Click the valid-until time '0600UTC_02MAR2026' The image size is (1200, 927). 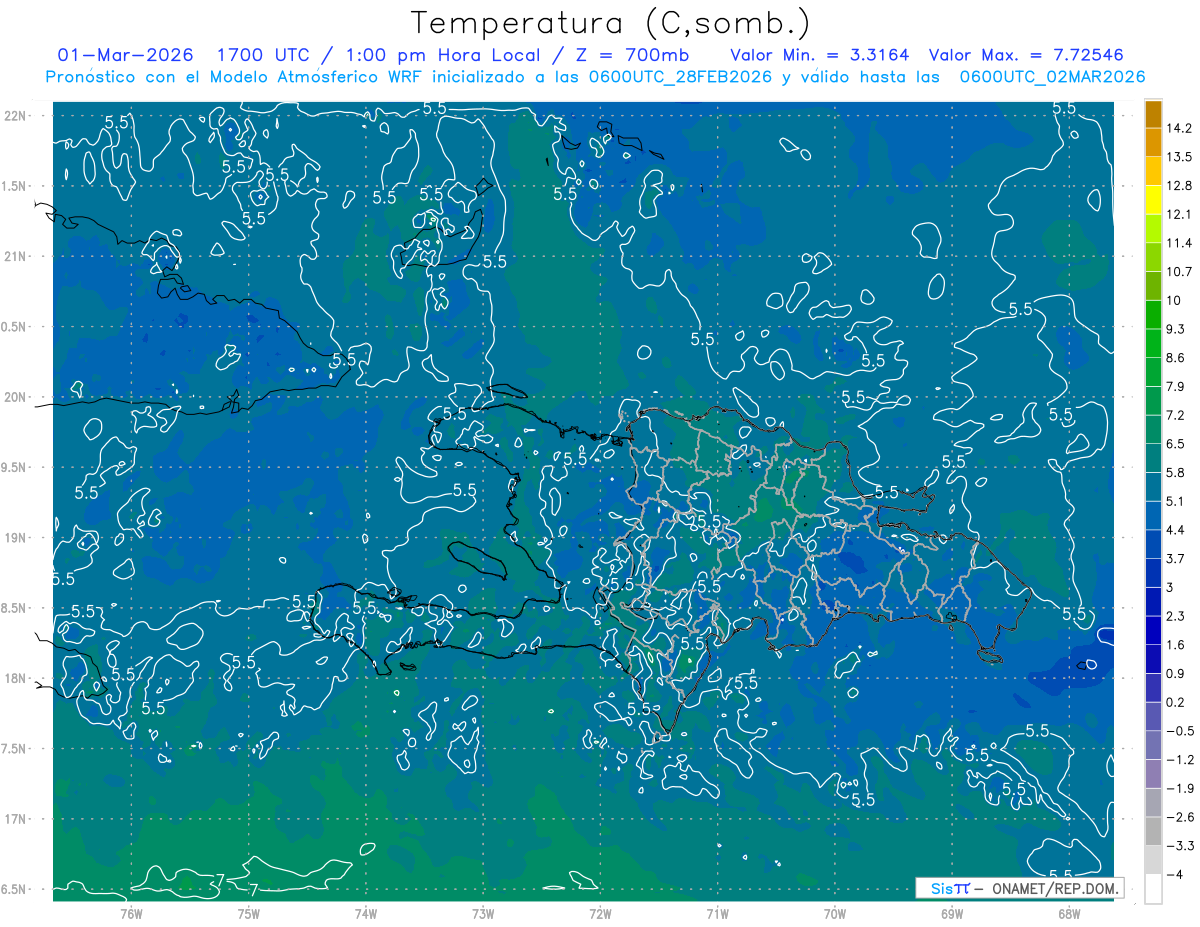coord(1052,77)
